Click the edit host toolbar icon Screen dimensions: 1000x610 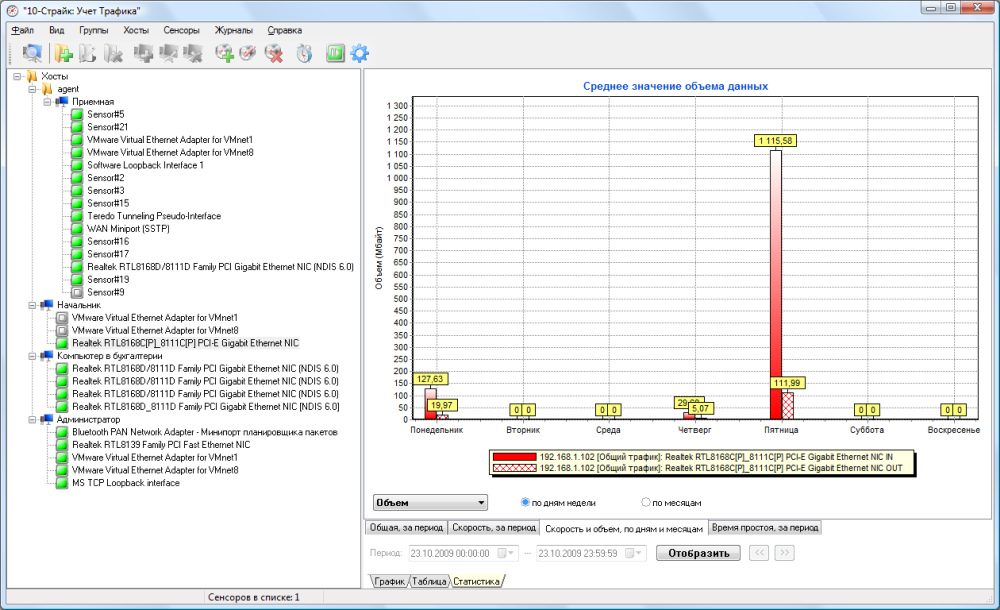coord(168,54)
